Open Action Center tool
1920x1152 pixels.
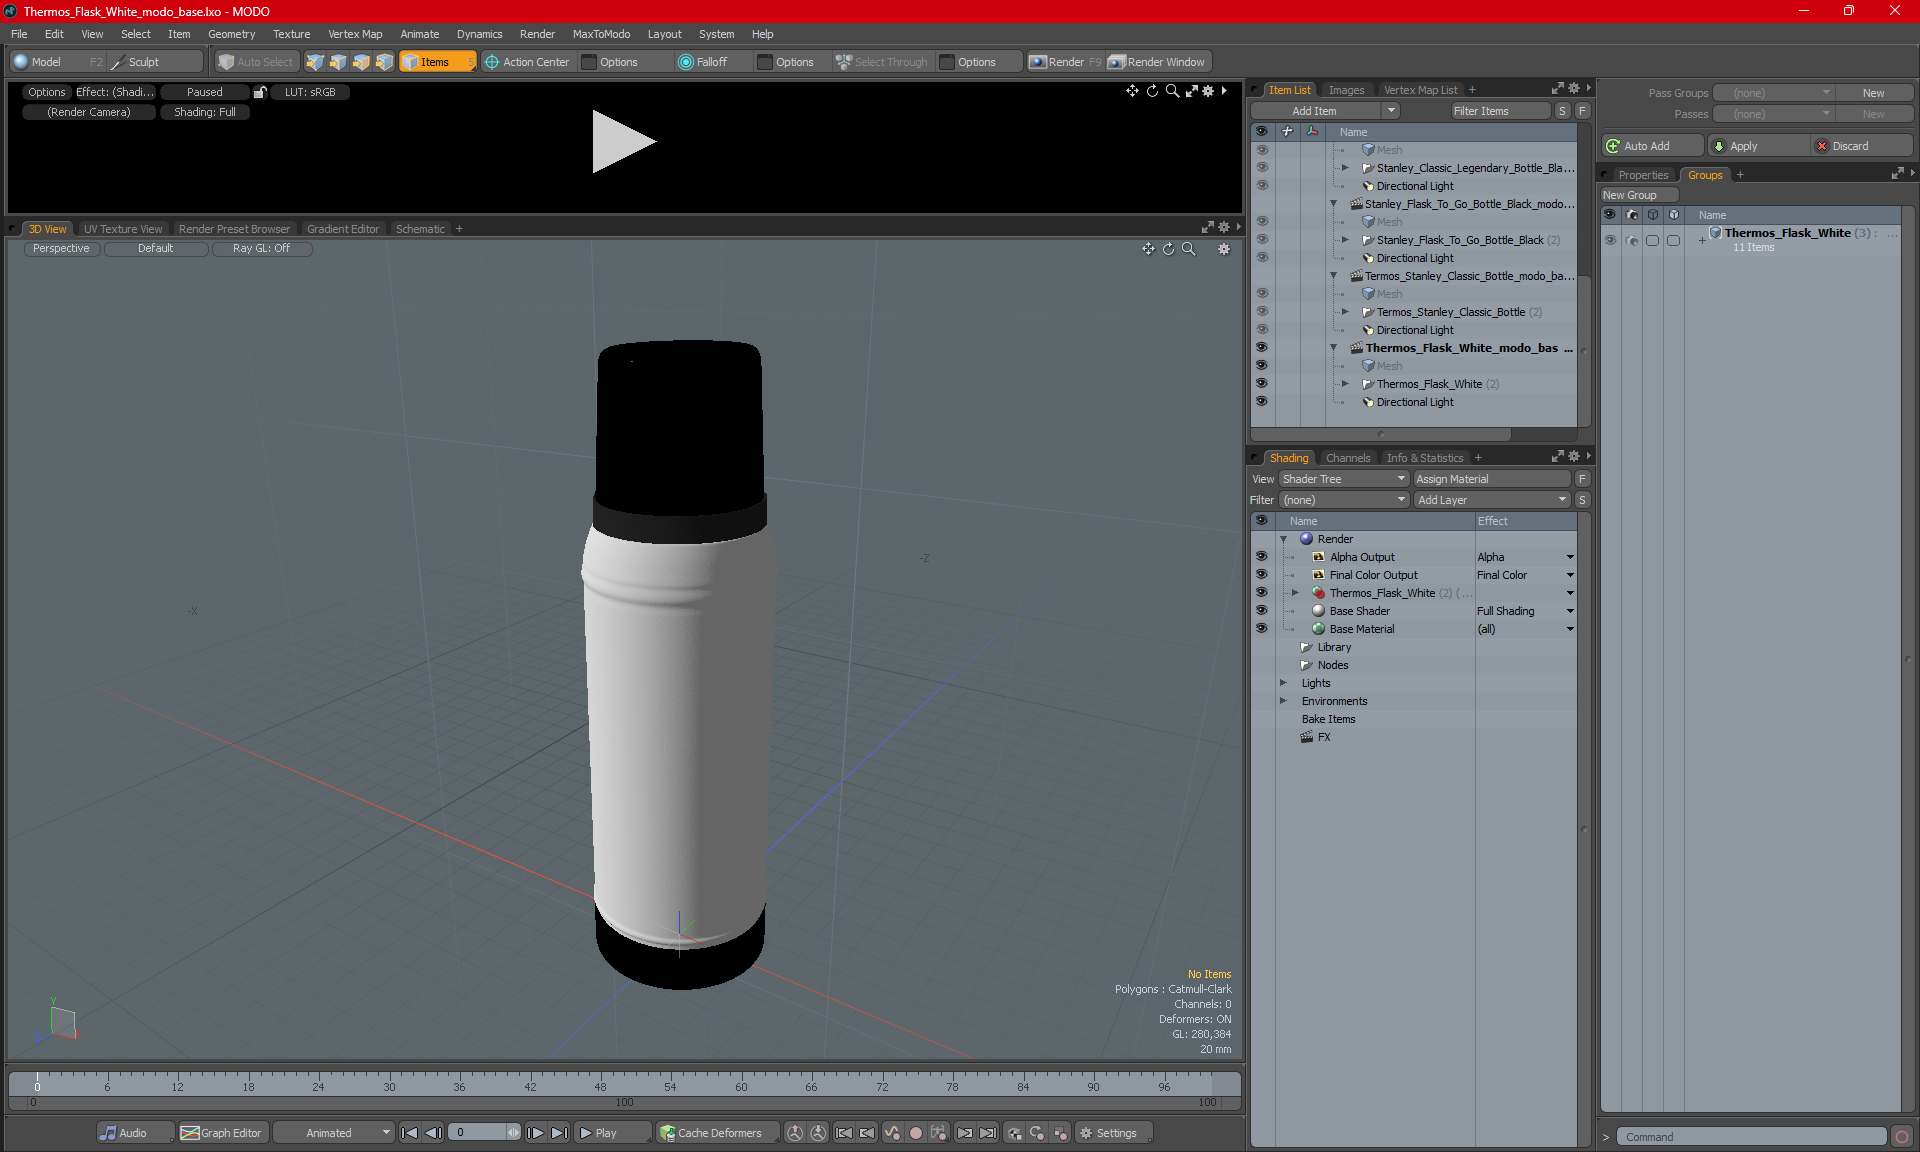pos(527,62)
